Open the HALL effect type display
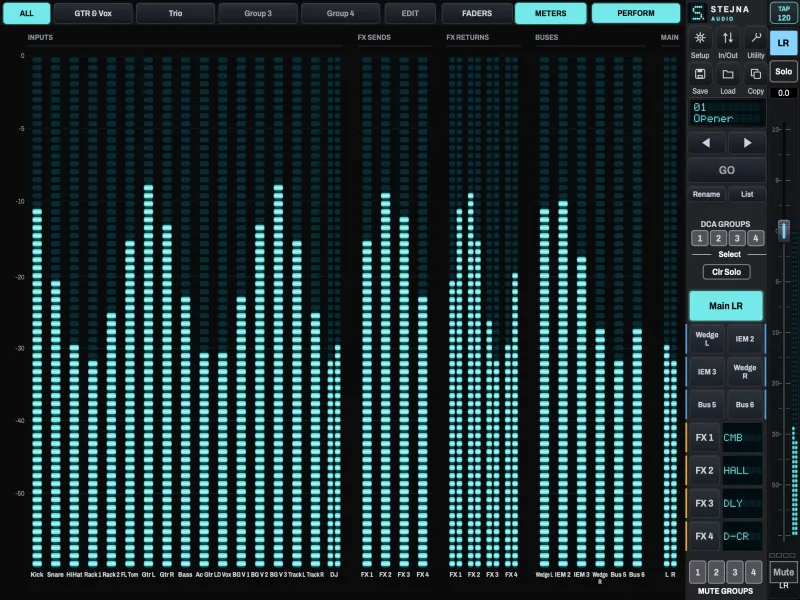Screen dimensions: 800x600 click(x=742, y=470)
